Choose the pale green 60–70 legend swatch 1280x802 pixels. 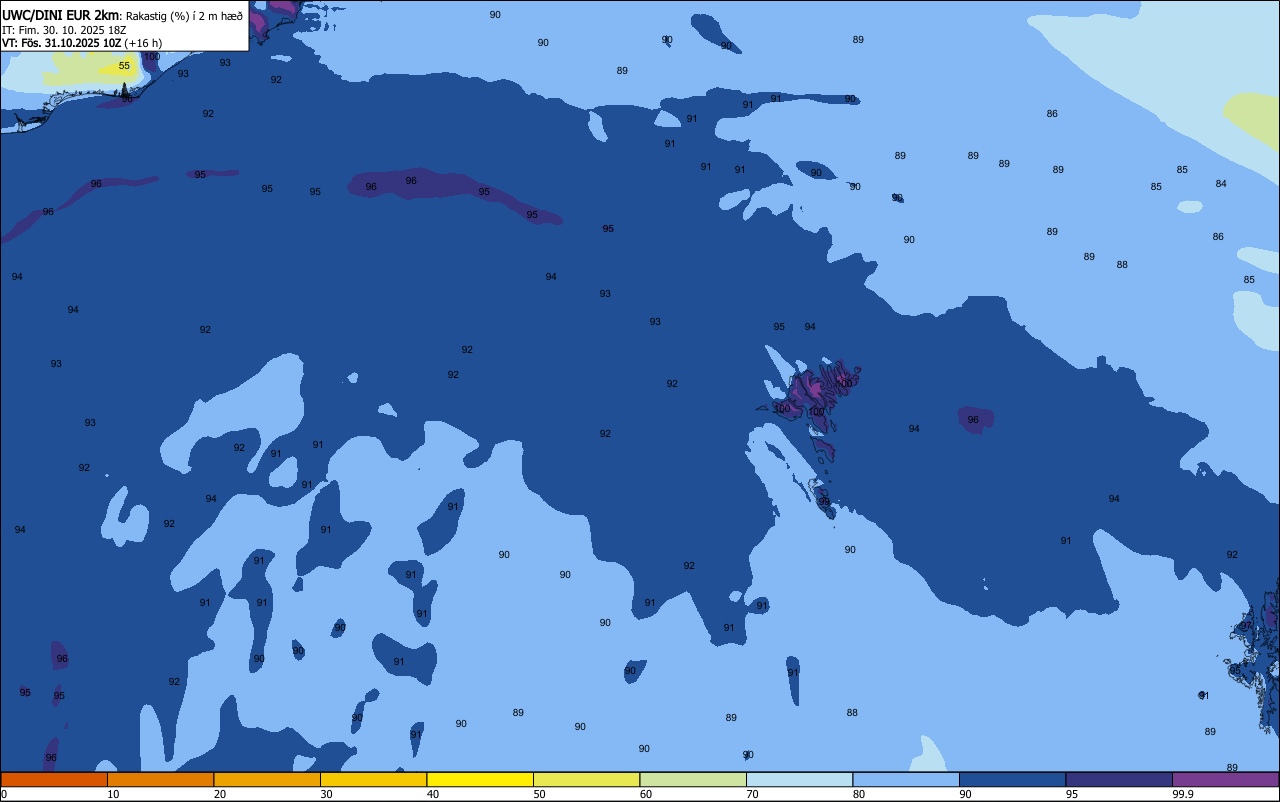click(693, 779)
